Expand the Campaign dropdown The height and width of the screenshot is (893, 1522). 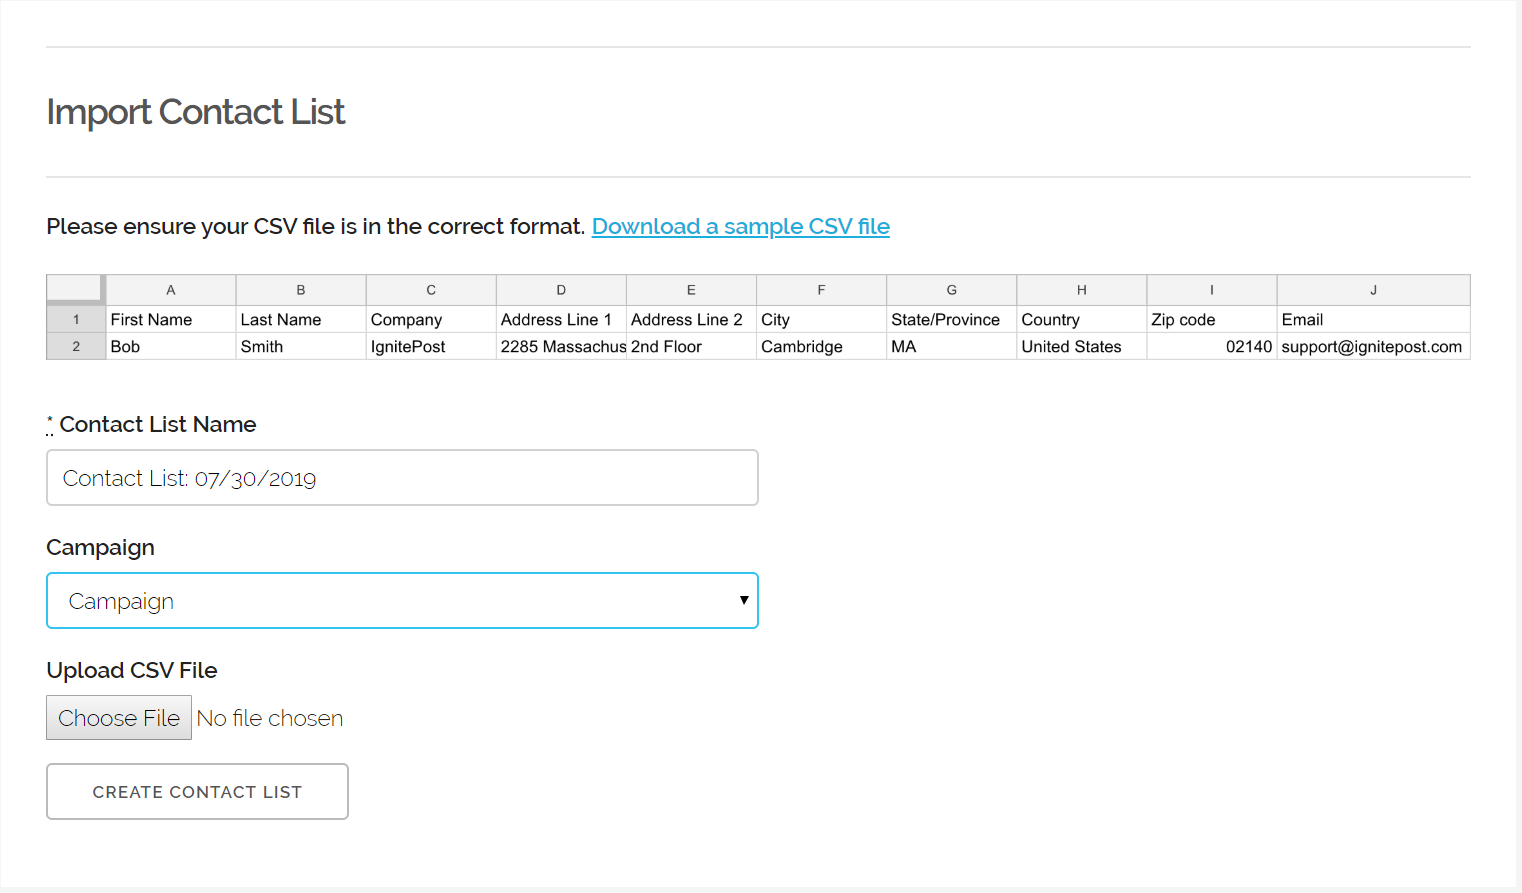[x=402, y=601]
